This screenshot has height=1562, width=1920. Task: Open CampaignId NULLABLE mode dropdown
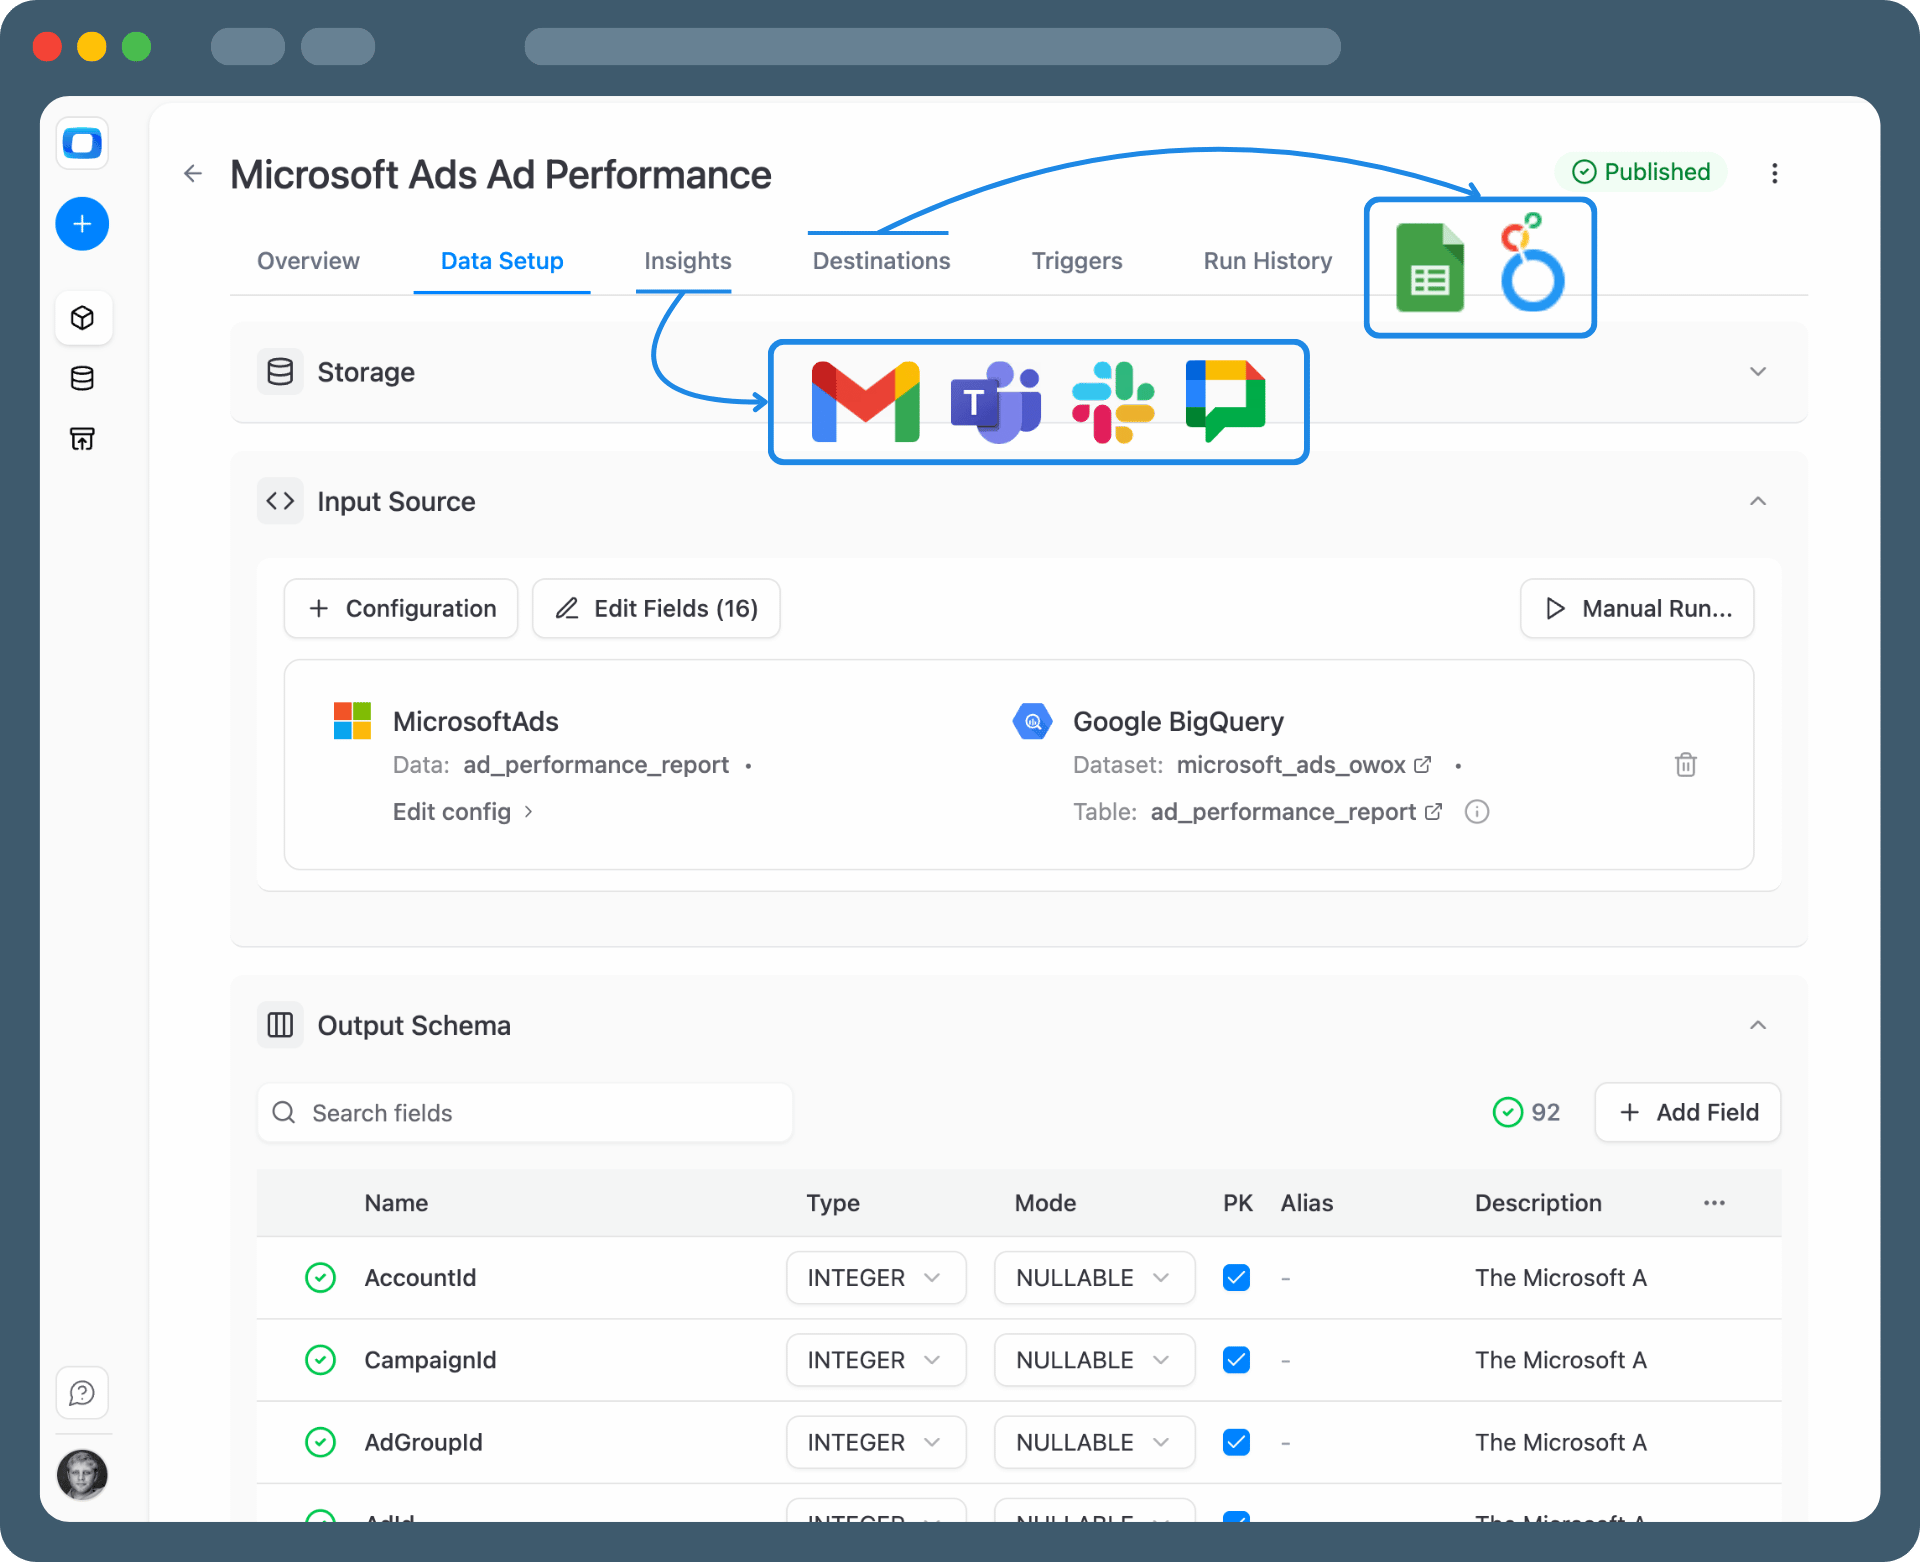coord(1093,1360)
